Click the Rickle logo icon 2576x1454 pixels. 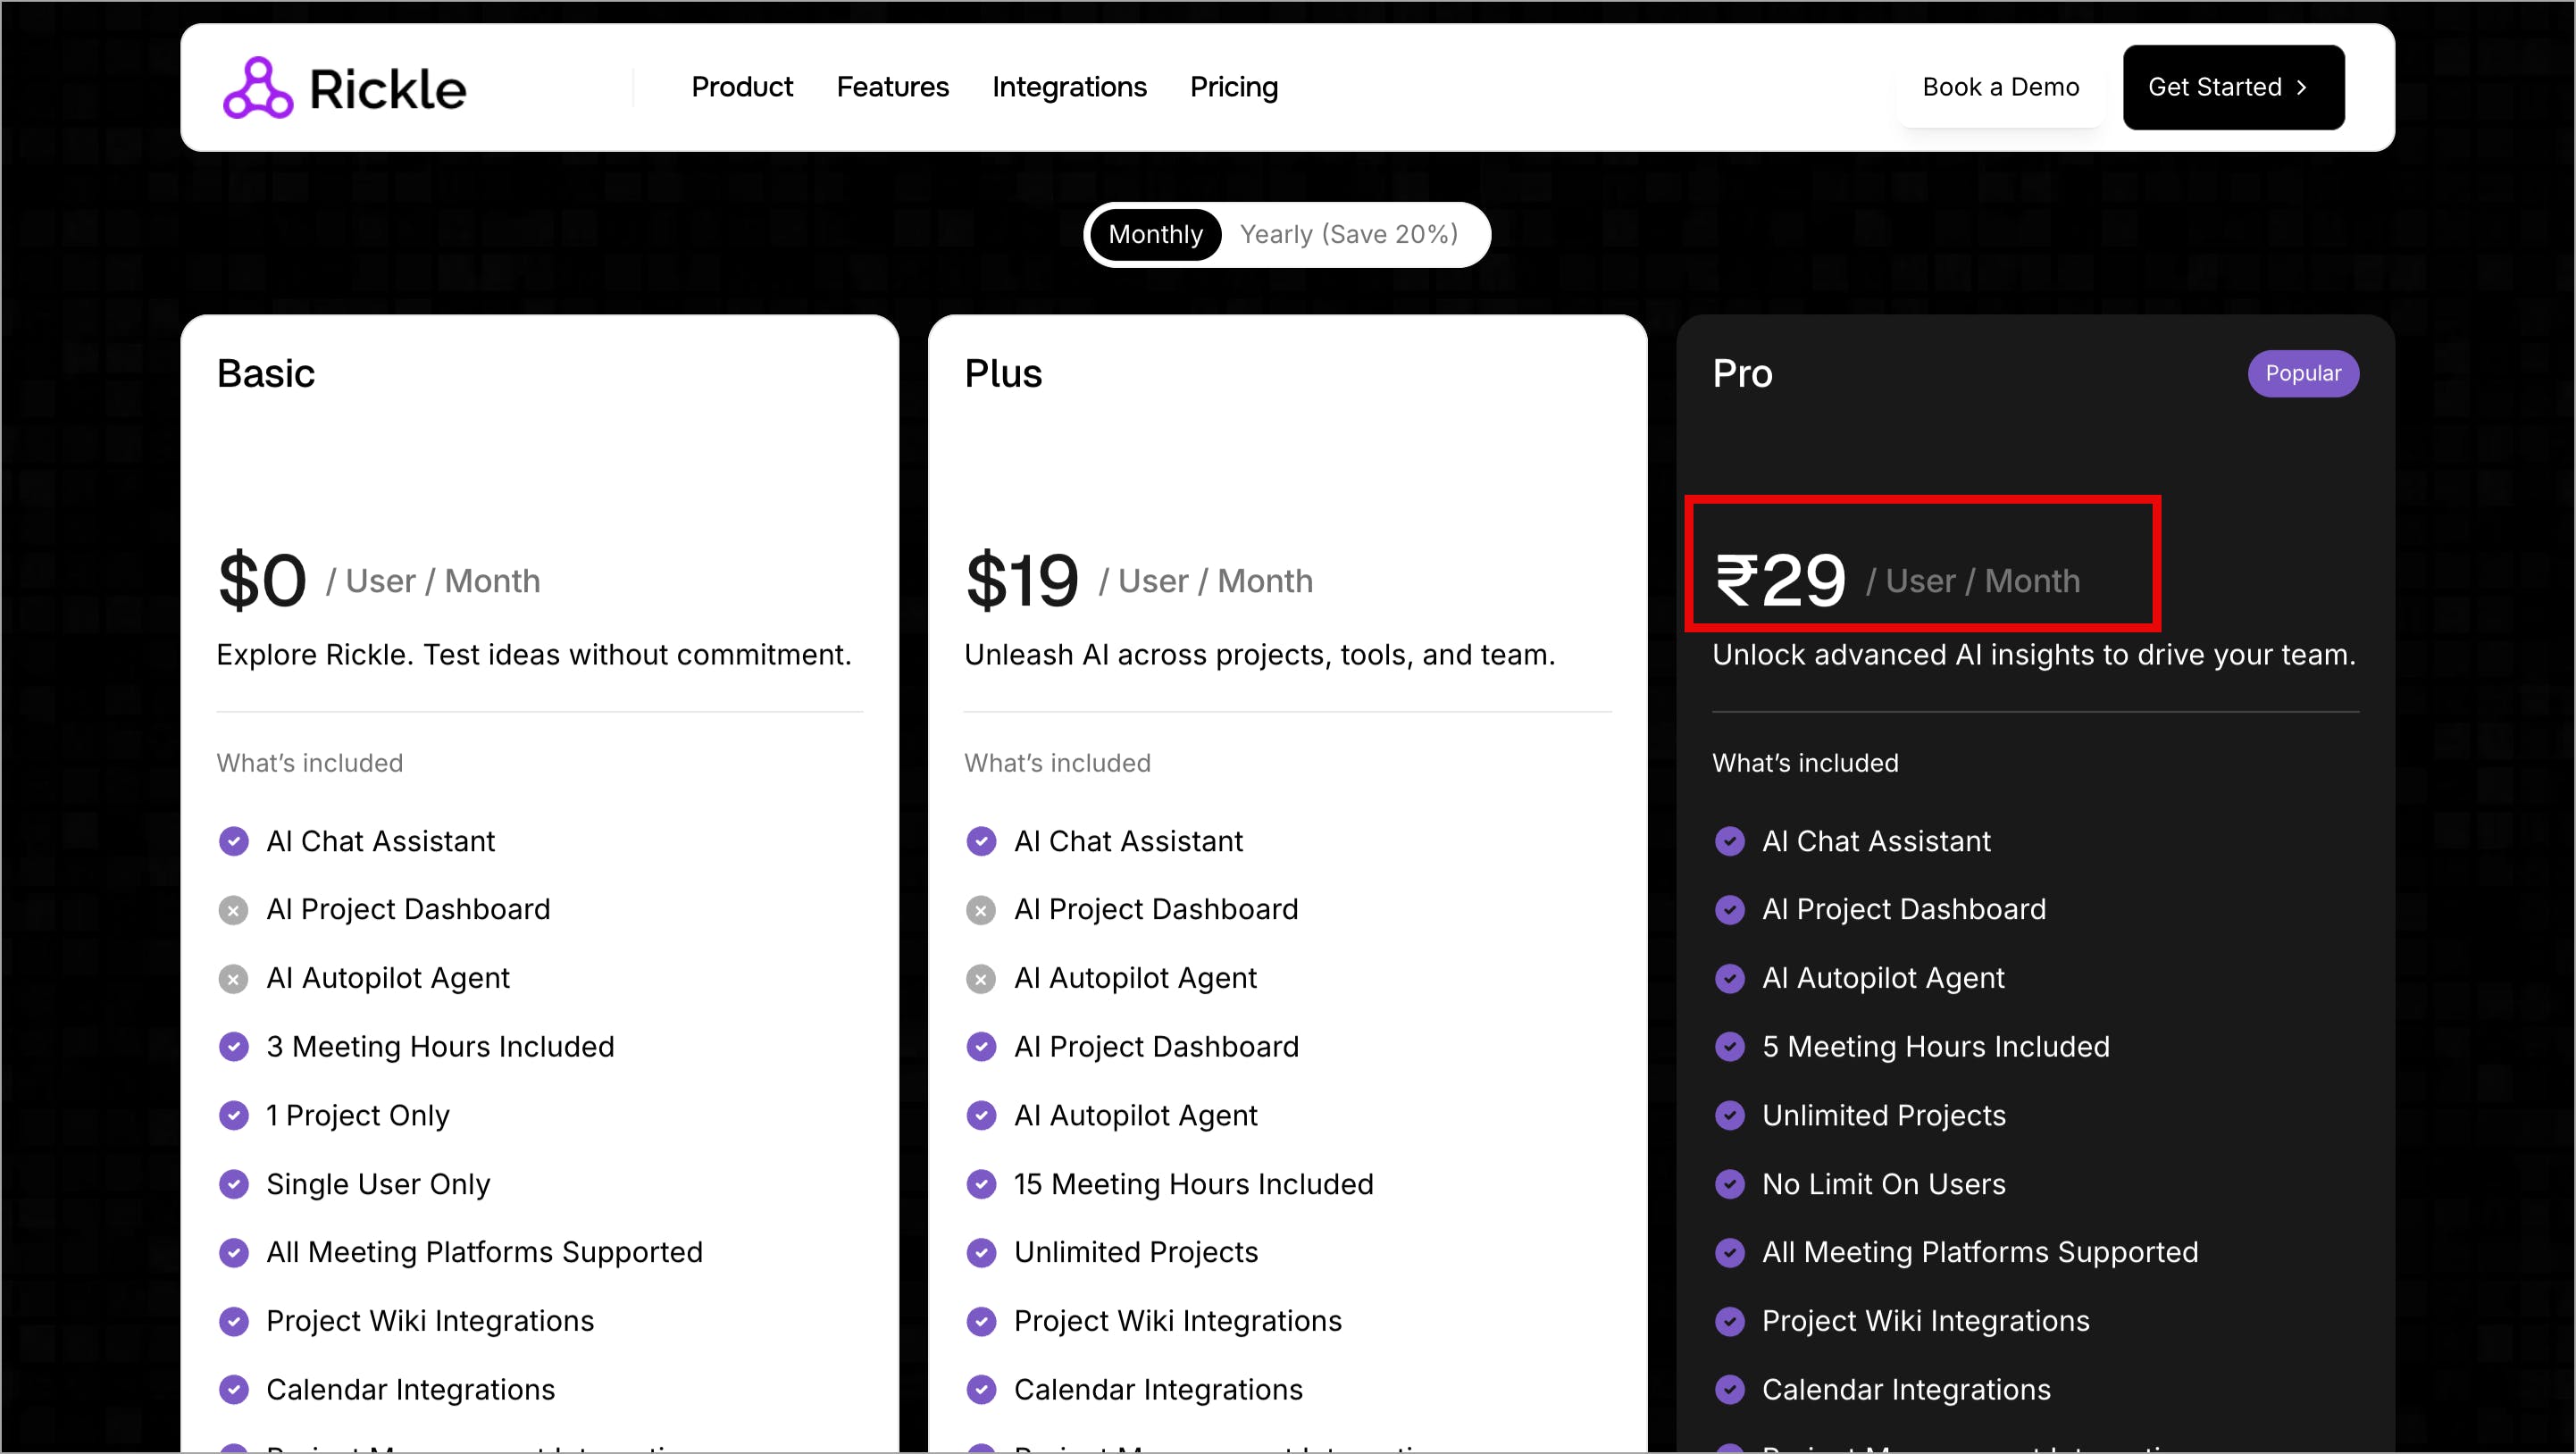point(257,88)
